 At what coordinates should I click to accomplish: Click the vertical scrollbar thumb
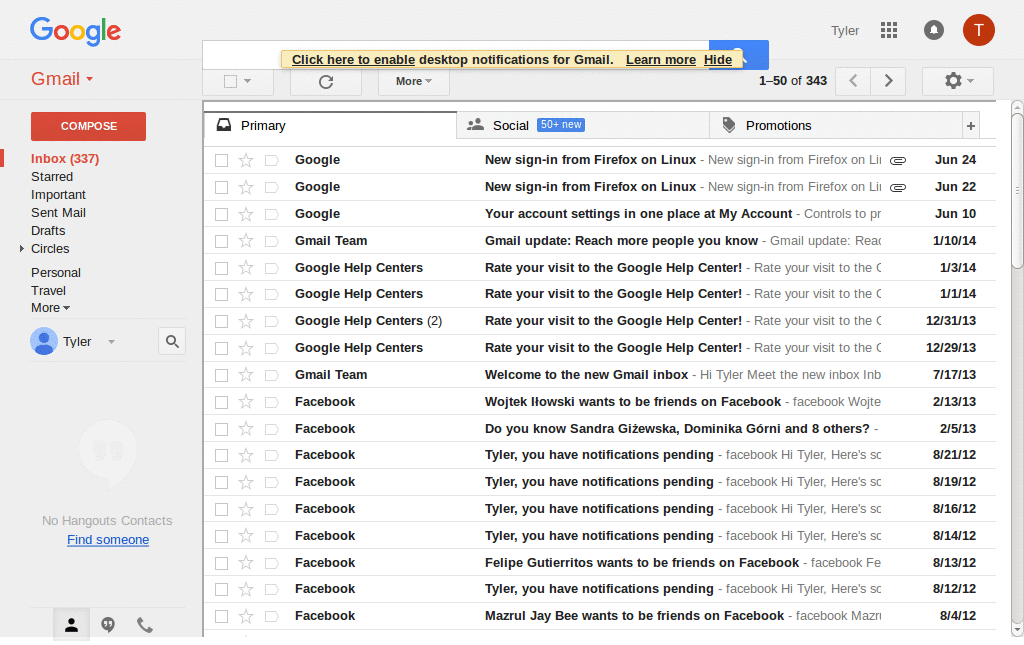point(1017,190)
